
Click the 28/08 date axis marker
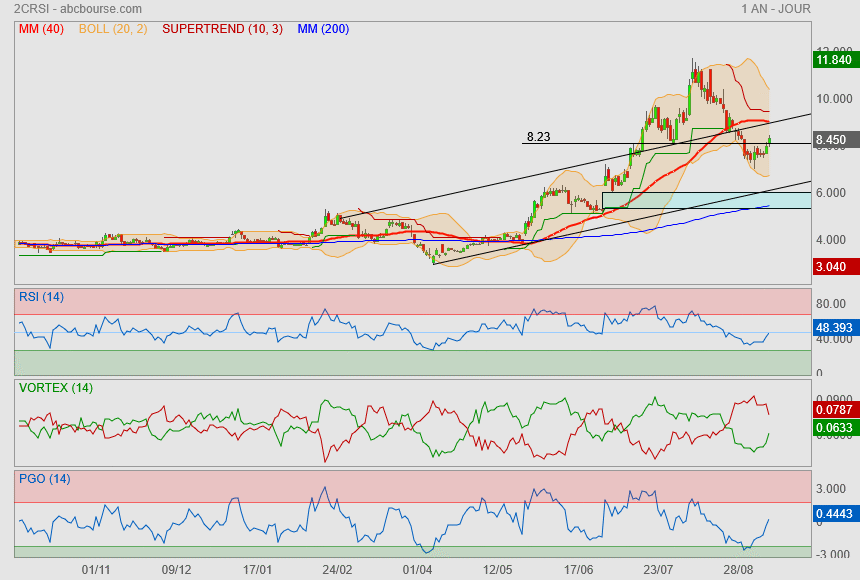[739, 569]
